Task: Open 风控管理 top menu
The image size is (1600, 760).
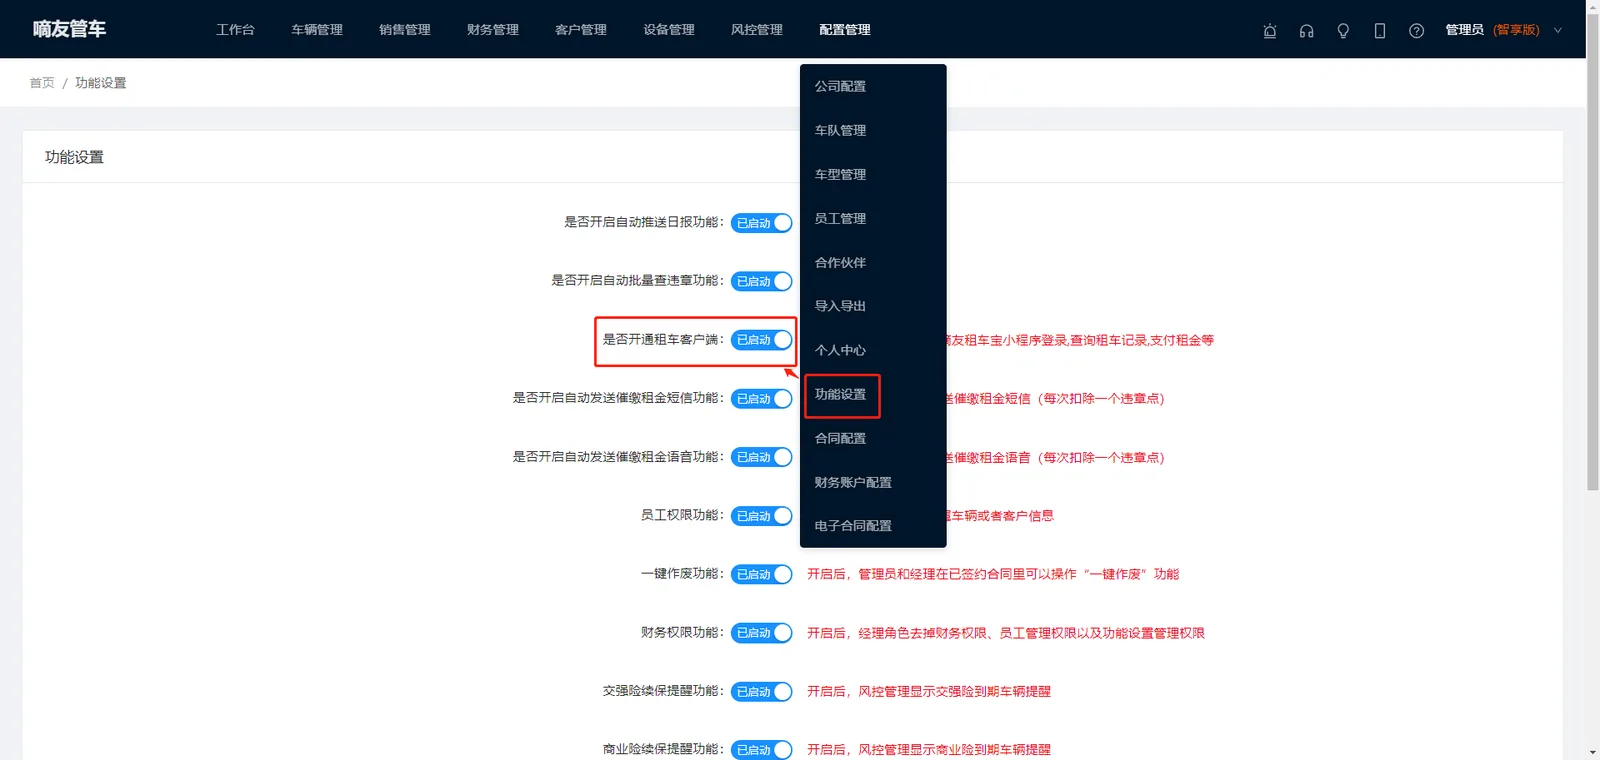Action: [757, 30]
